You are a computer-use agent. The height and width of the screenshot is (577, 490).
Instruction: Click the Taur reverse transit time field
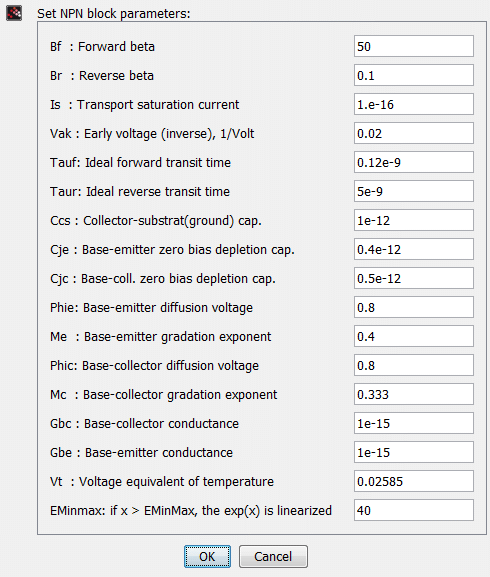coord(414,191)
